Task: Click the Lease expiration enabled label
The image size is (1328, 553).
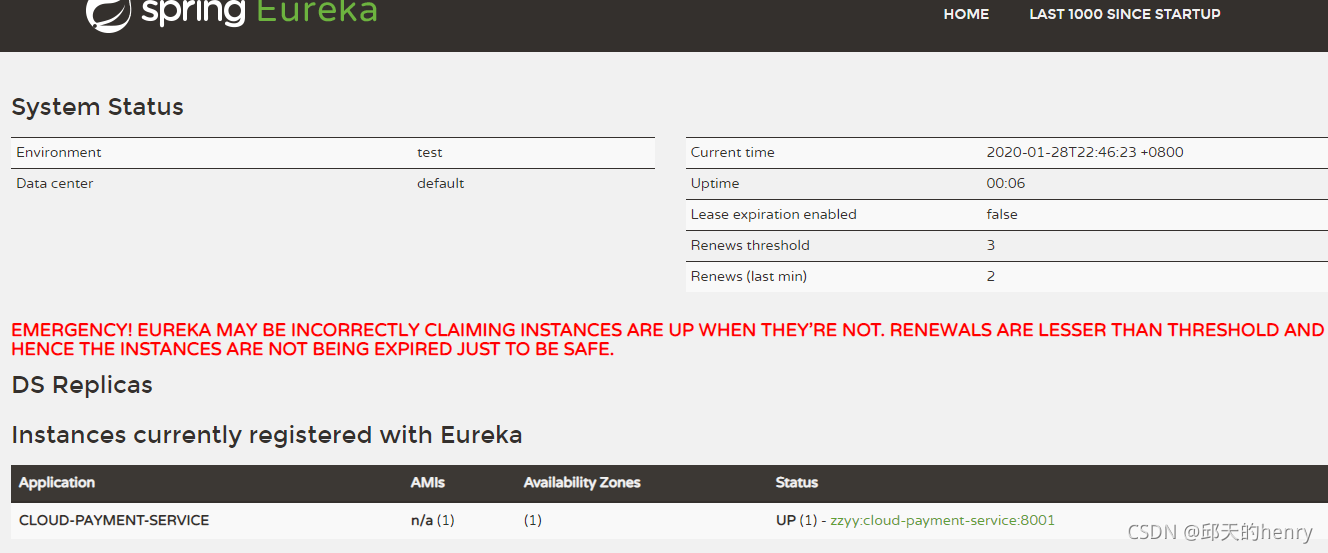Action: [x=774, y=214]
